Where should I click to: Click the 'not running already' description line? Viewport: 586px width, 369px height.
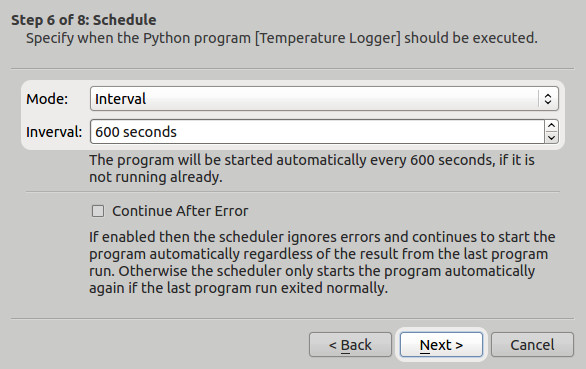(156, 177)
